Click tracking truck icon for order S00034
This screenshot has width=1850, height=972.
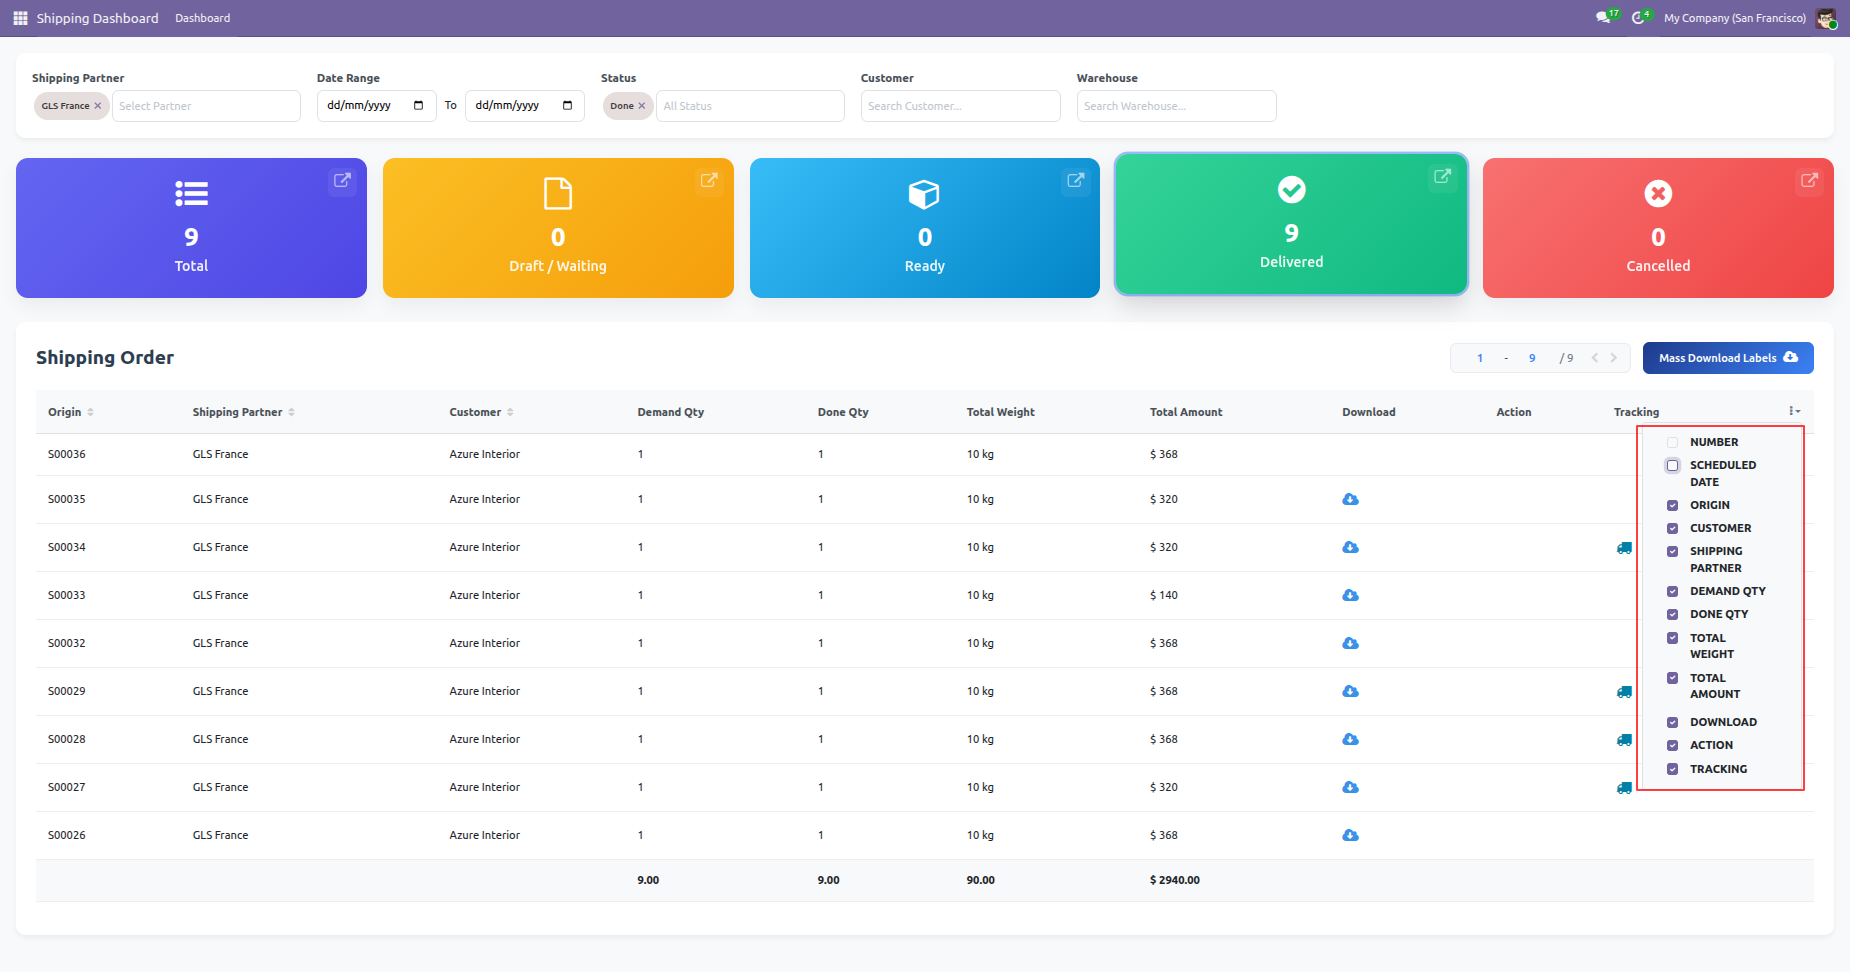pyautogui.click(x=1624, y=548)
